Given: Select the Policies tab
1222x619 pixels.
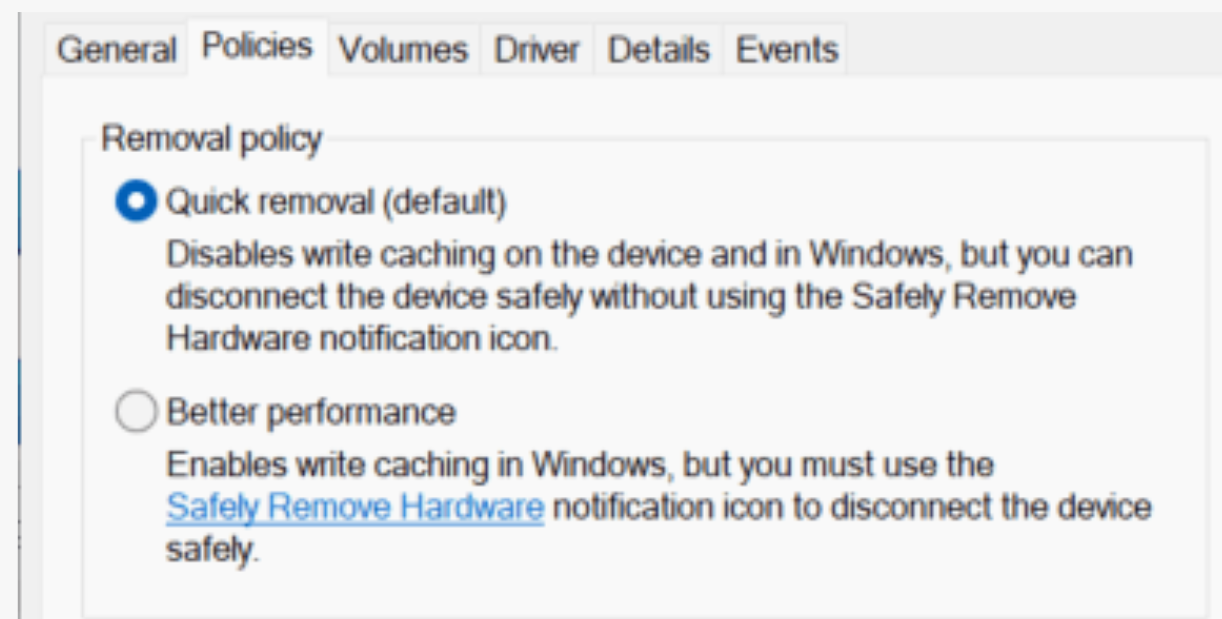Looking at the screenshot, I should (x=257, y=46).
